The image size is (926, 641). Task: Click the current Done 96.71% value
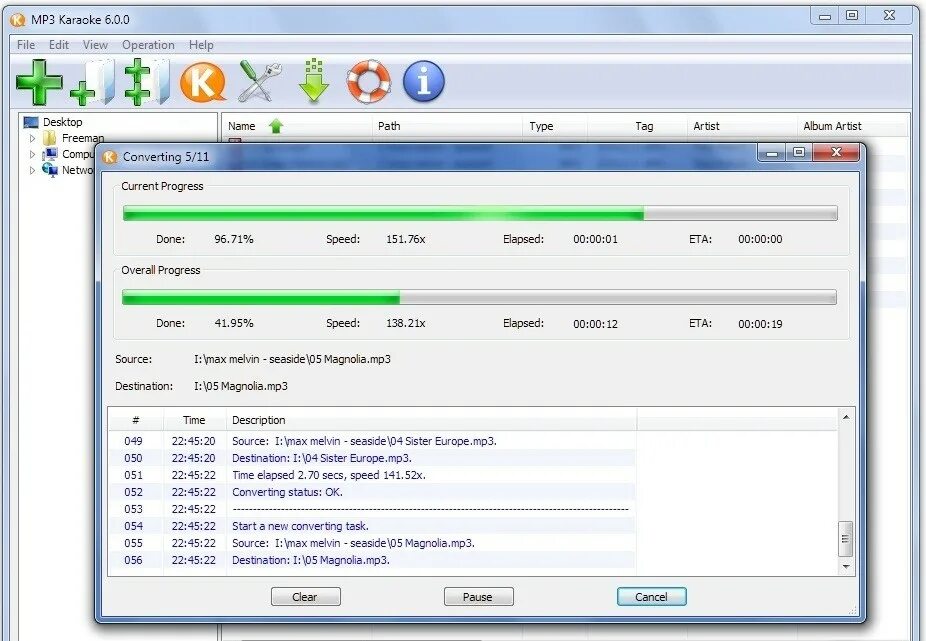click(234, 239)
